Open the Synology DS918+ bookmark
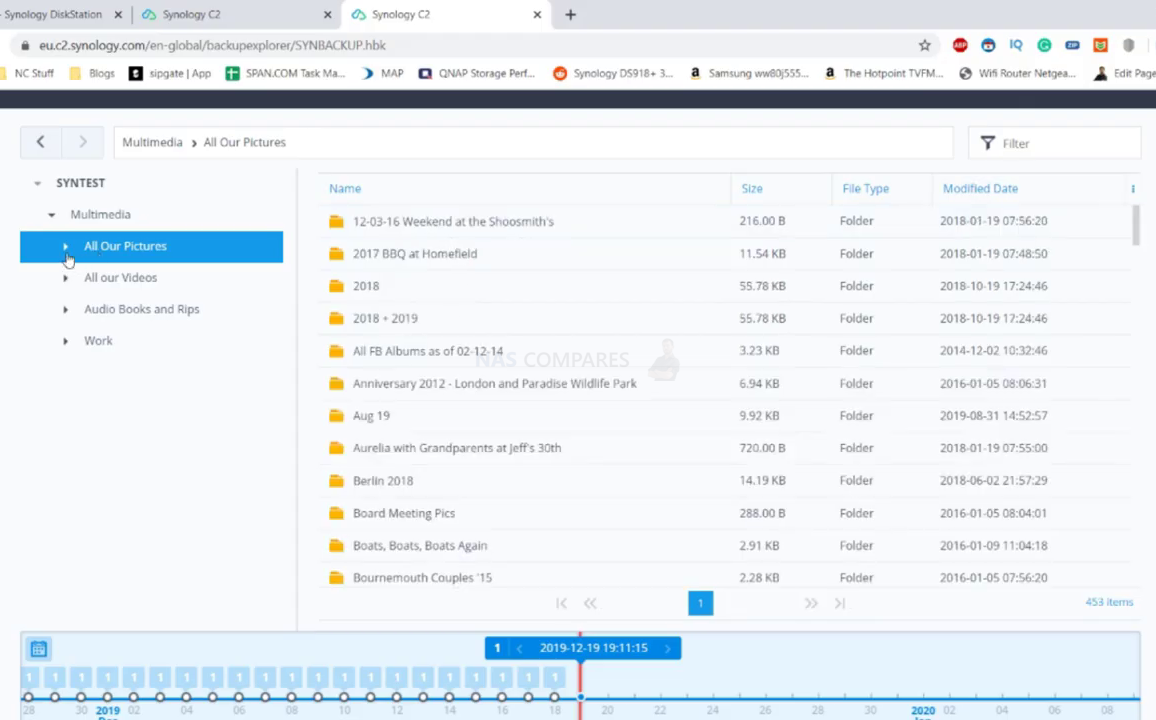This screenshot has width=1156, height=720. [x=613, y=73]
